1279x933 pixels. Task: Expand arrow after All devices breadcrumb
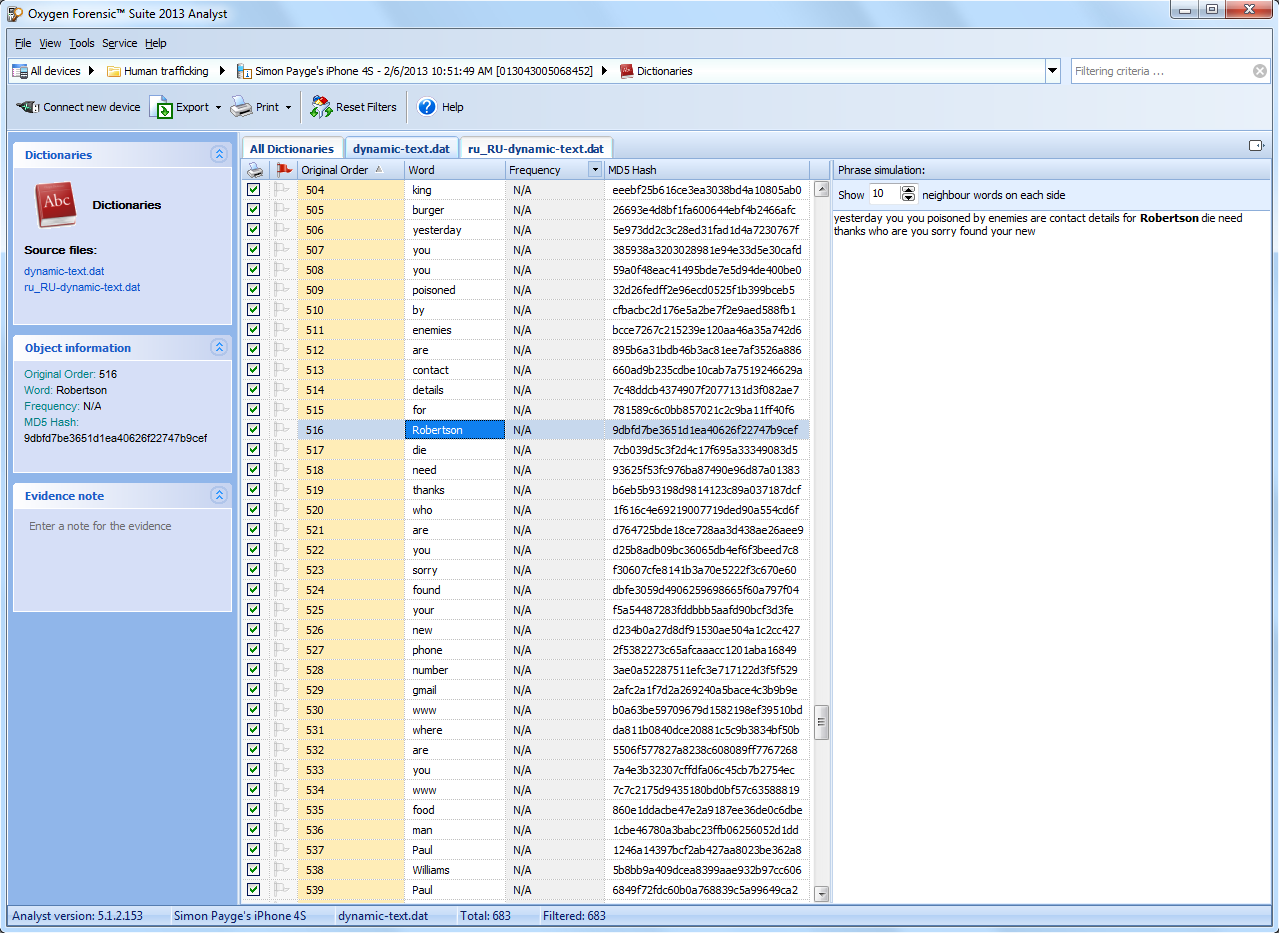click(x=92, y=71)
